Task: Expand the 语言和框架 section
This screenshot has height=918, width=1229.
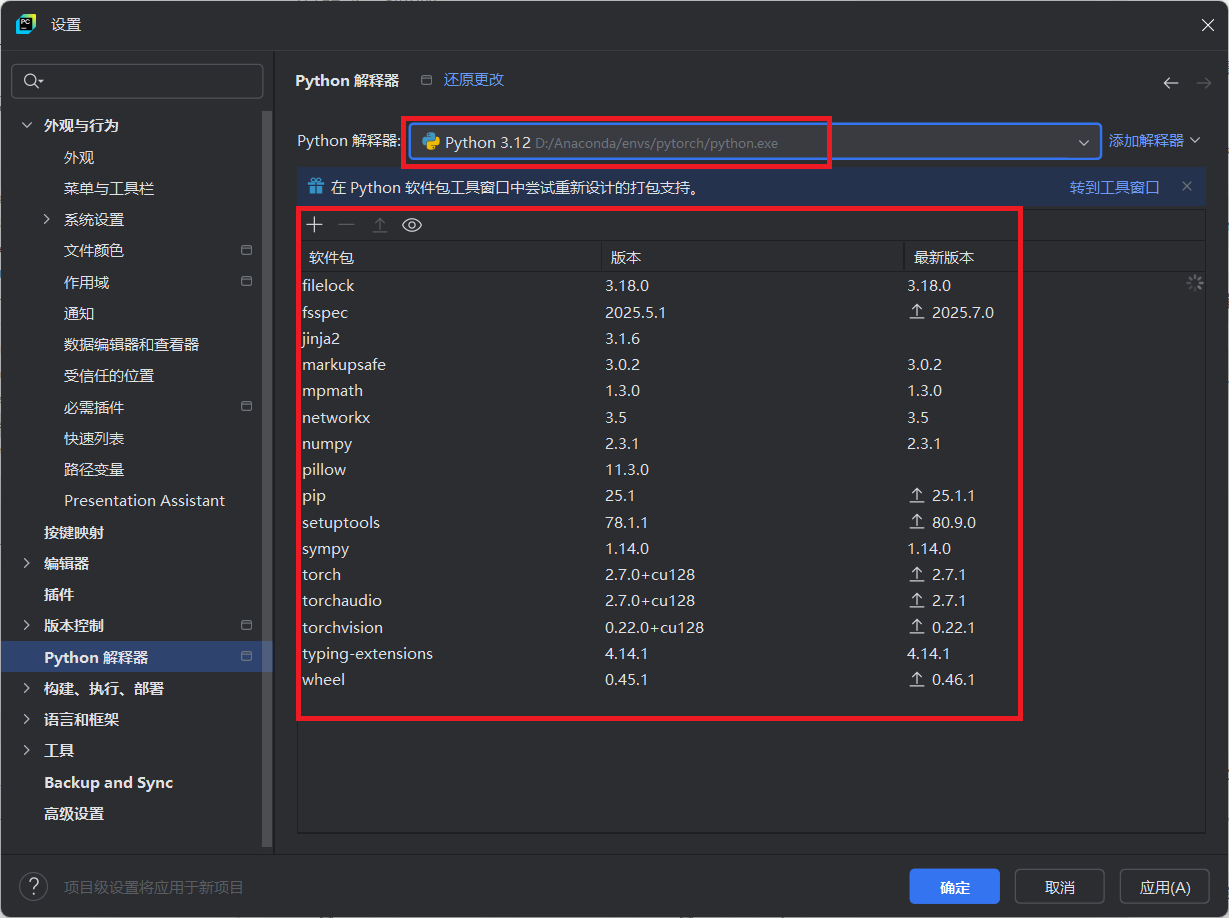Action: (x=26, y=719)
